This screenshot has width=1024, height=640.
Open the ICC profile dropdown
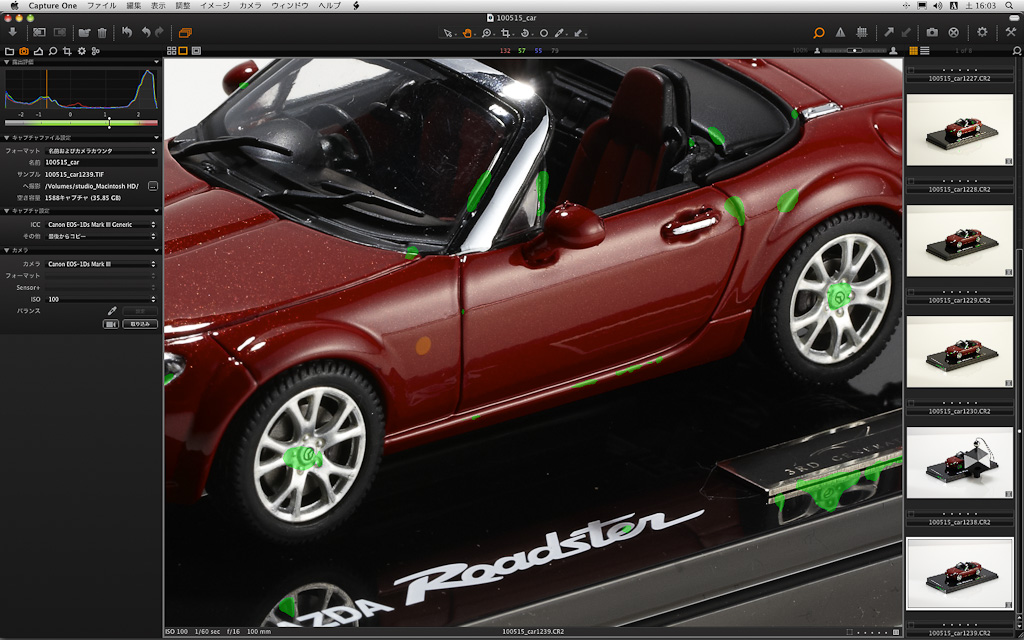100,225
